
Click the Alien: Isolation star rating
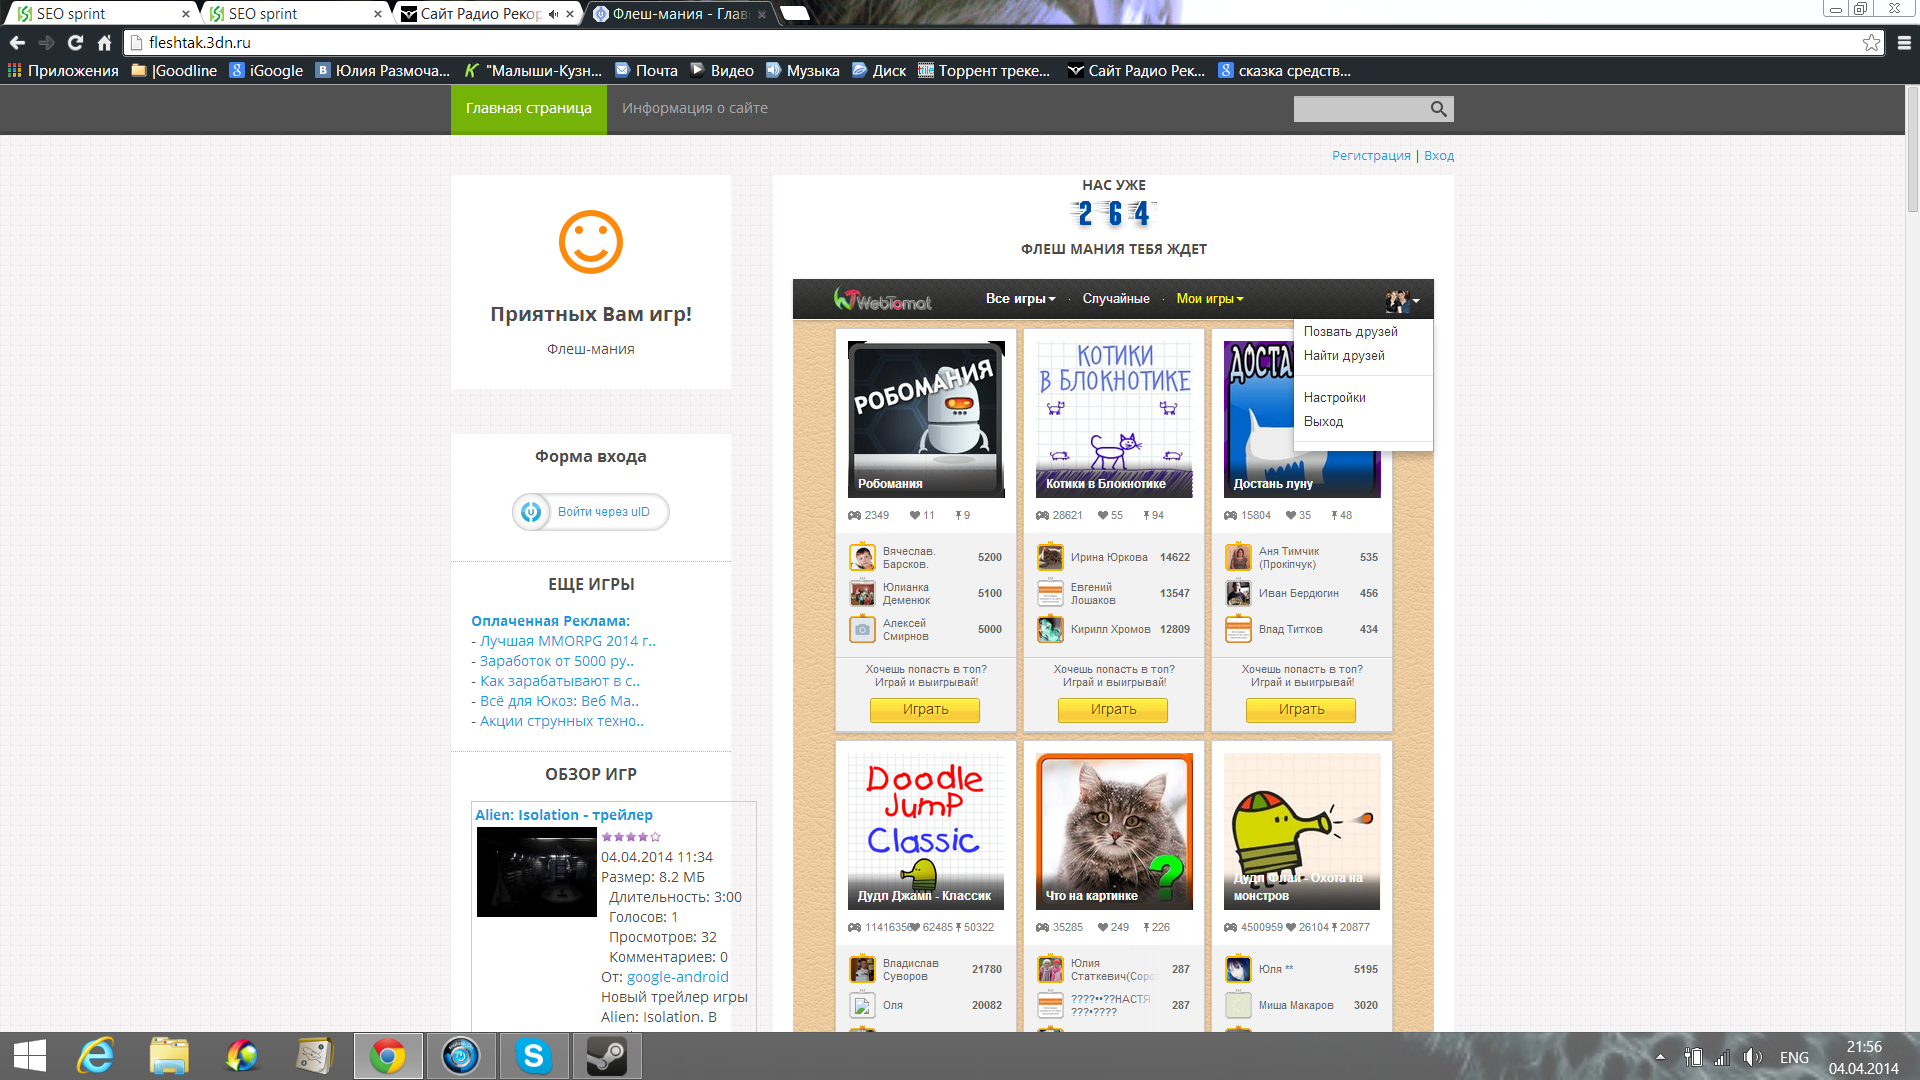(631, 837)
